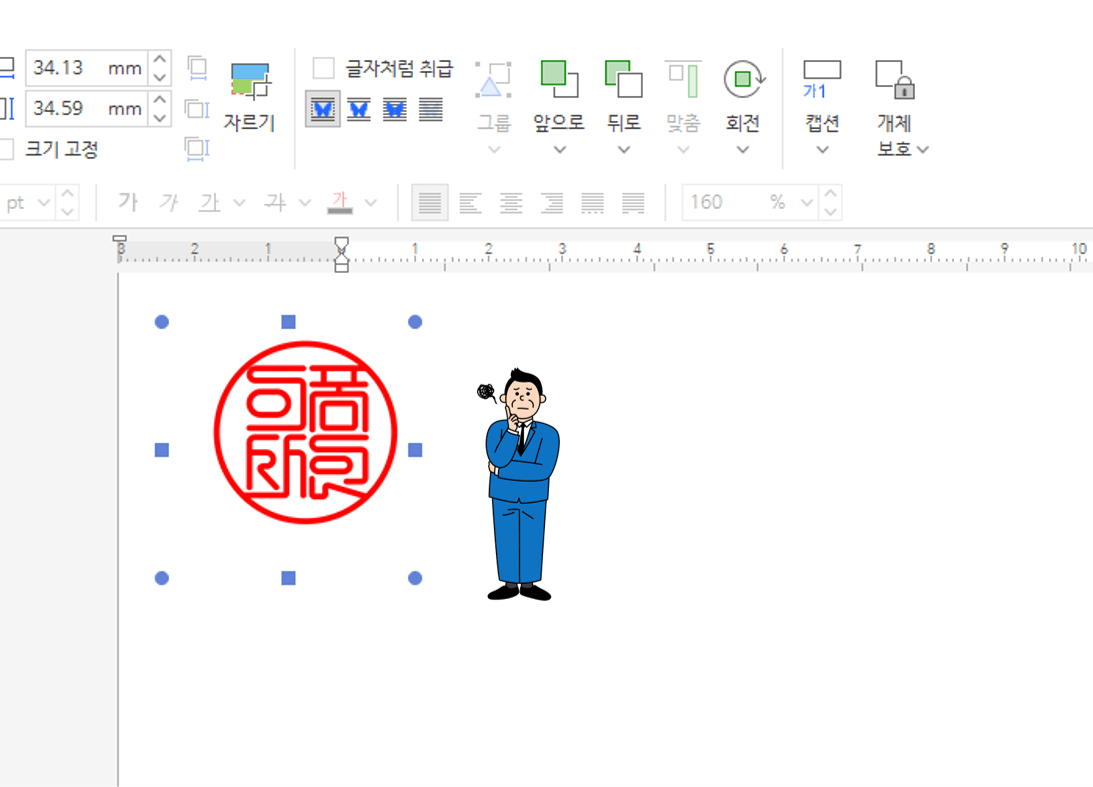This screenshot has height=787, width=1093.
Task: Decrease width with the down stepper
Action: (160, 77)
